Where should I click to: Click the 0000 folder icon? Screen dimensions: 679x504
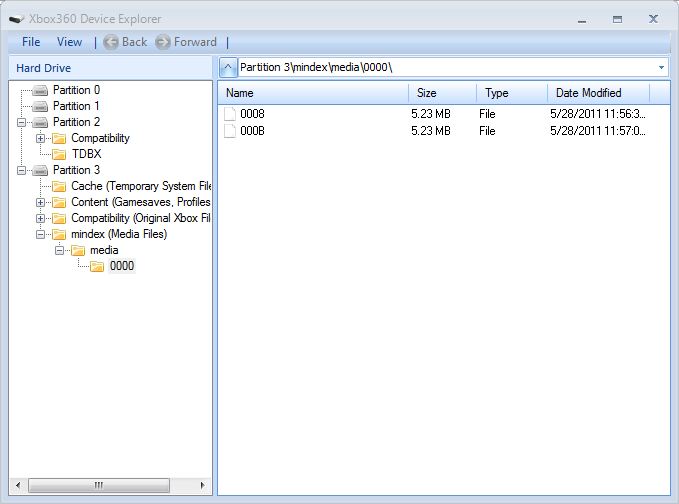(97, 266)
